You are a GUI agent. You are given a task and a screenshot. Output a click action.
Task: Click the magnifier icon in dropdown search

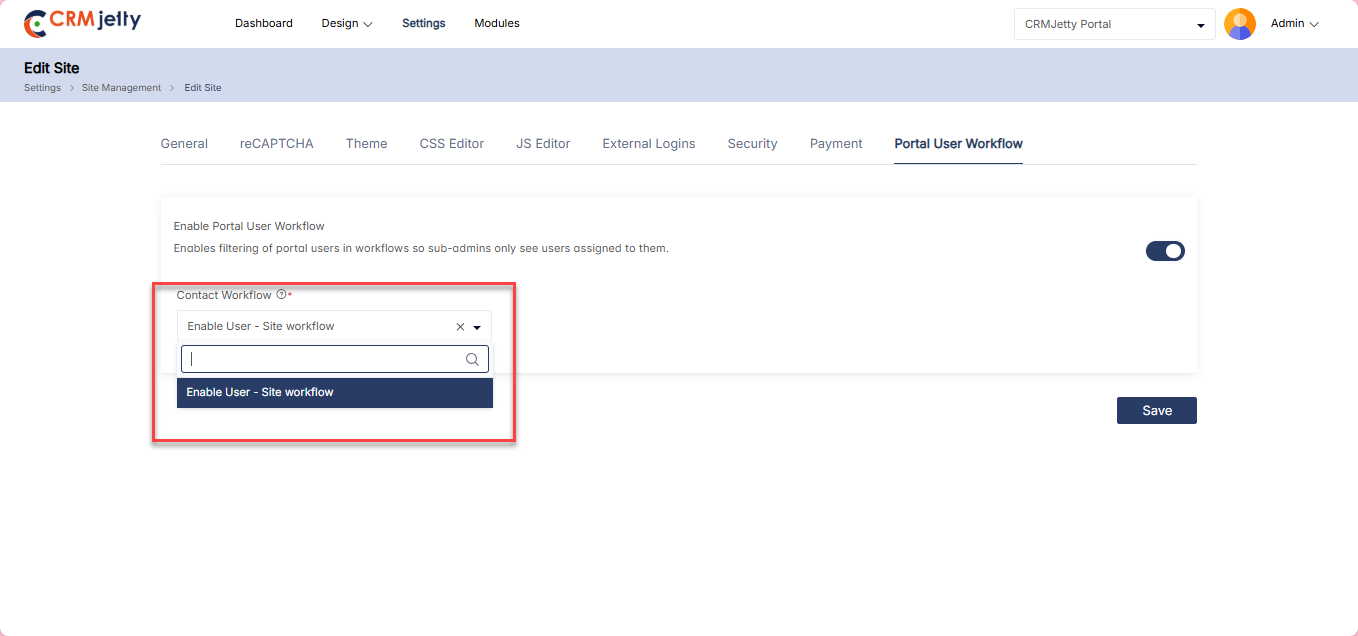point(473,359)
